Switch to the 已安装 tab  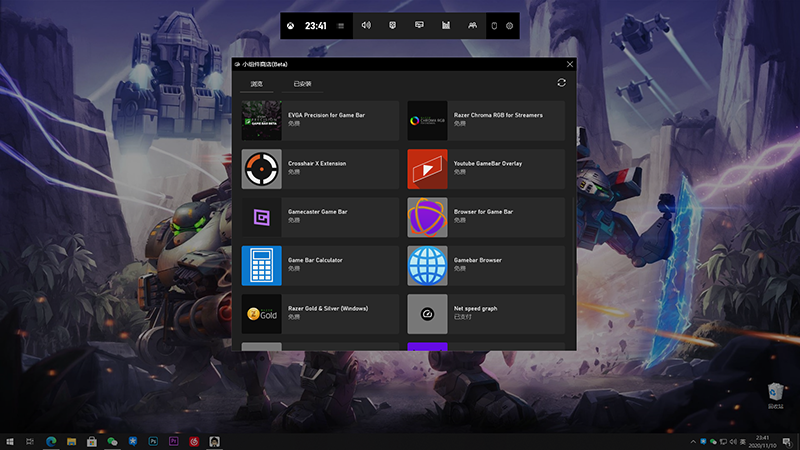tap(302, 84)
